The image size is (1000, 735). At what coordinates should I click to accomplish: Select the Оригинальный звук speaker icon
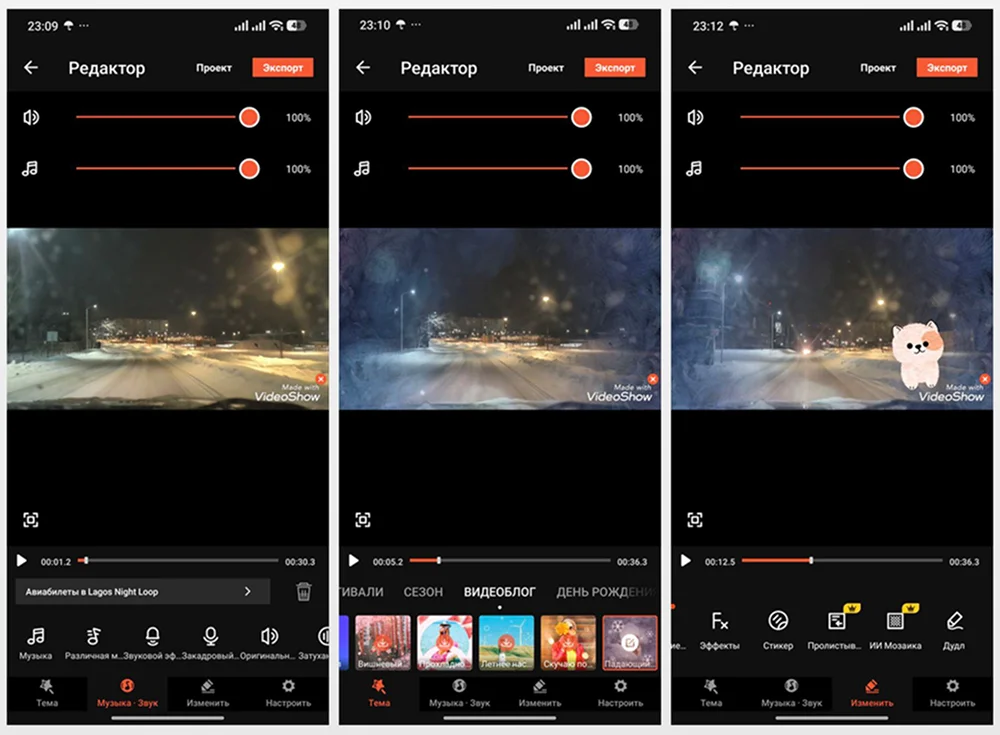268,641
